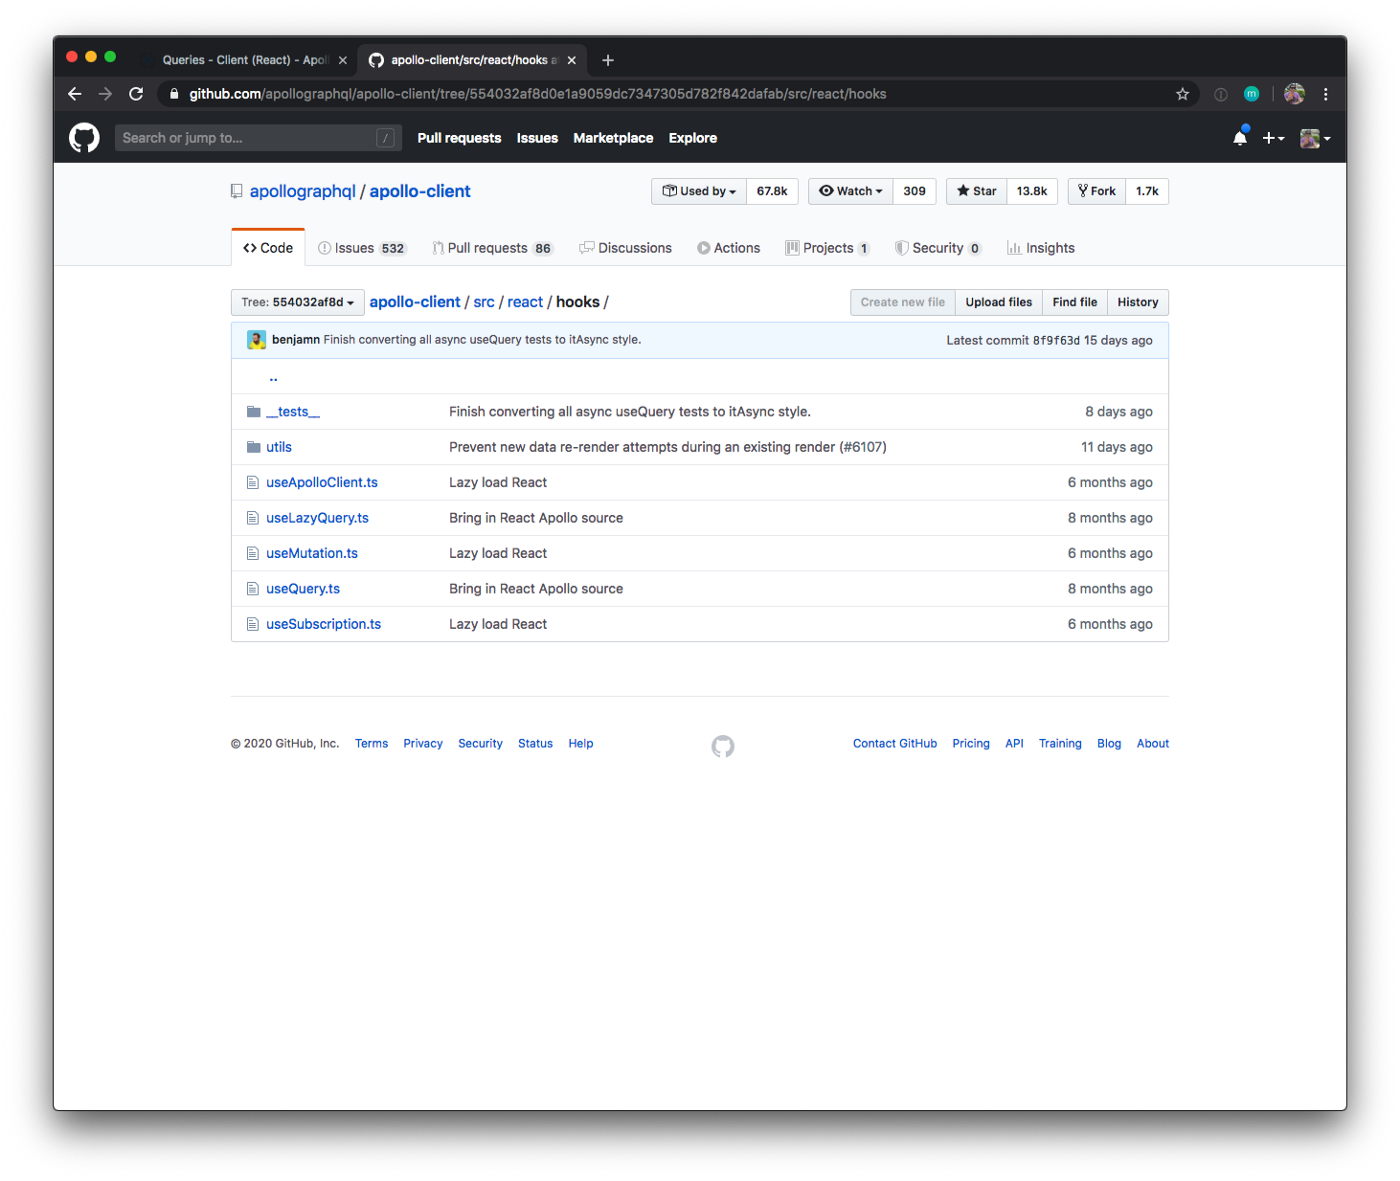Open the plus create-new dropdown
This screenshot has width=1400, height=1181.
[1273, 138]
